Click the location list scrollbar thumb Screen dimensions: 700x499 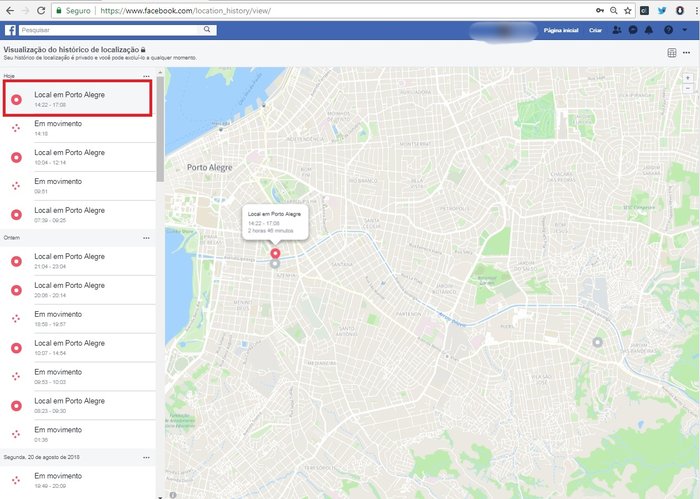click(x=160, y=129)
